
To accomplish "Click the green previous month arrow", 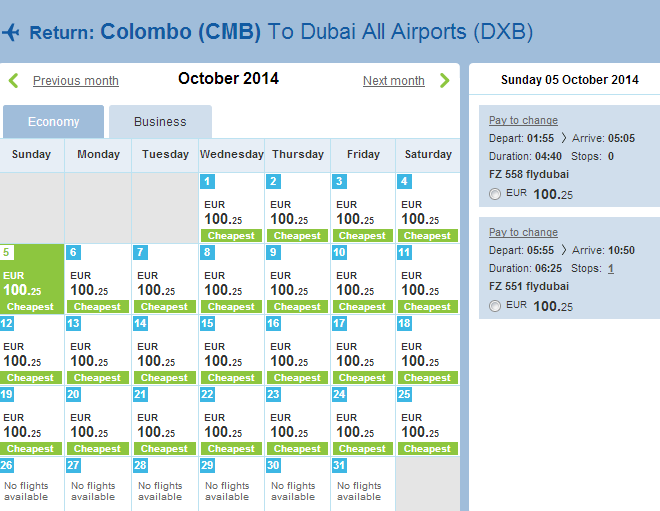I will point(13,80).
